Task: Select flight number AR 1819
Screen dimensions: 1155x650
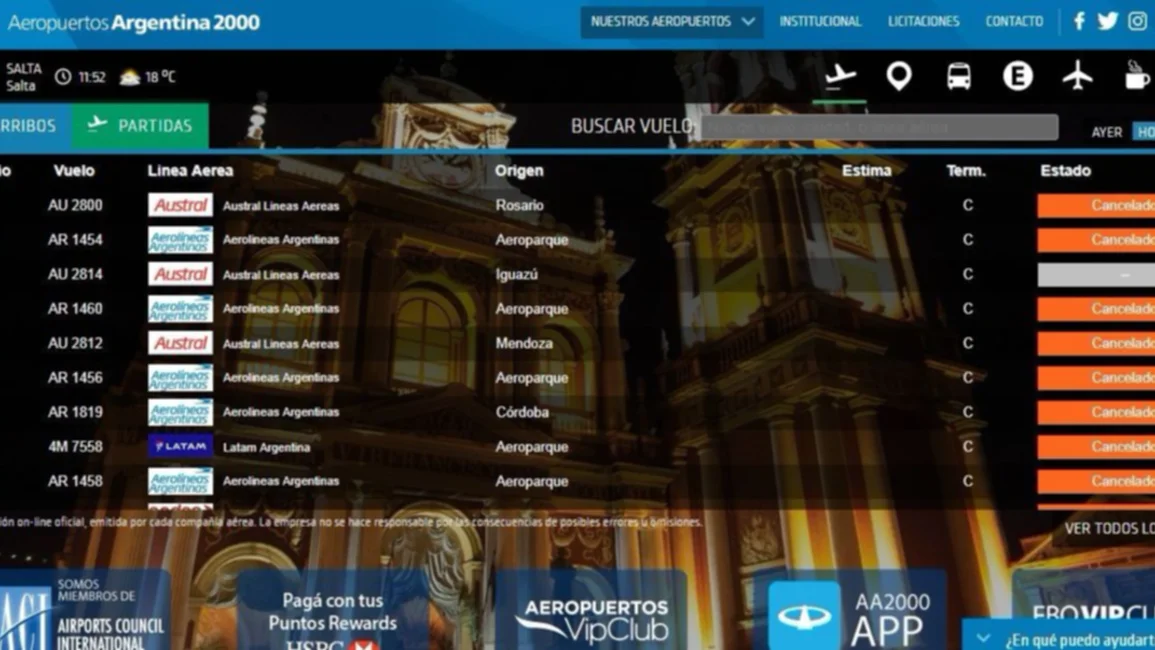Action: click(75, 412)
